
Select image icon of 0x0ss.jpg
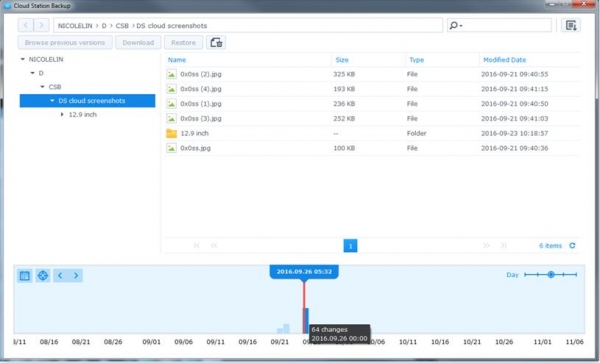(x=171, y=148)
